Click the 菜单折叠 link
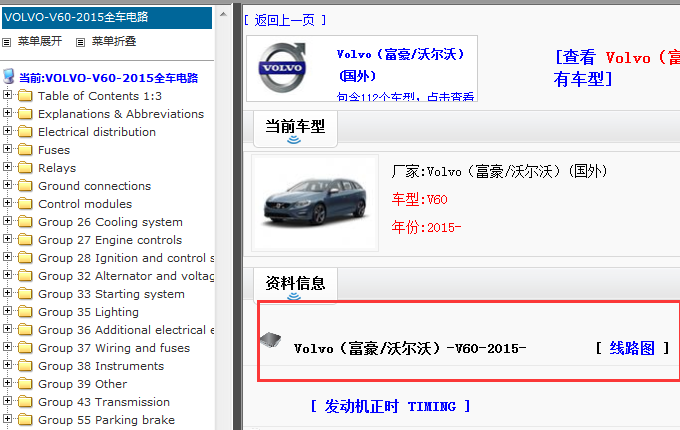The width and height of the screenshot is (680, 430). click(114, 42)
